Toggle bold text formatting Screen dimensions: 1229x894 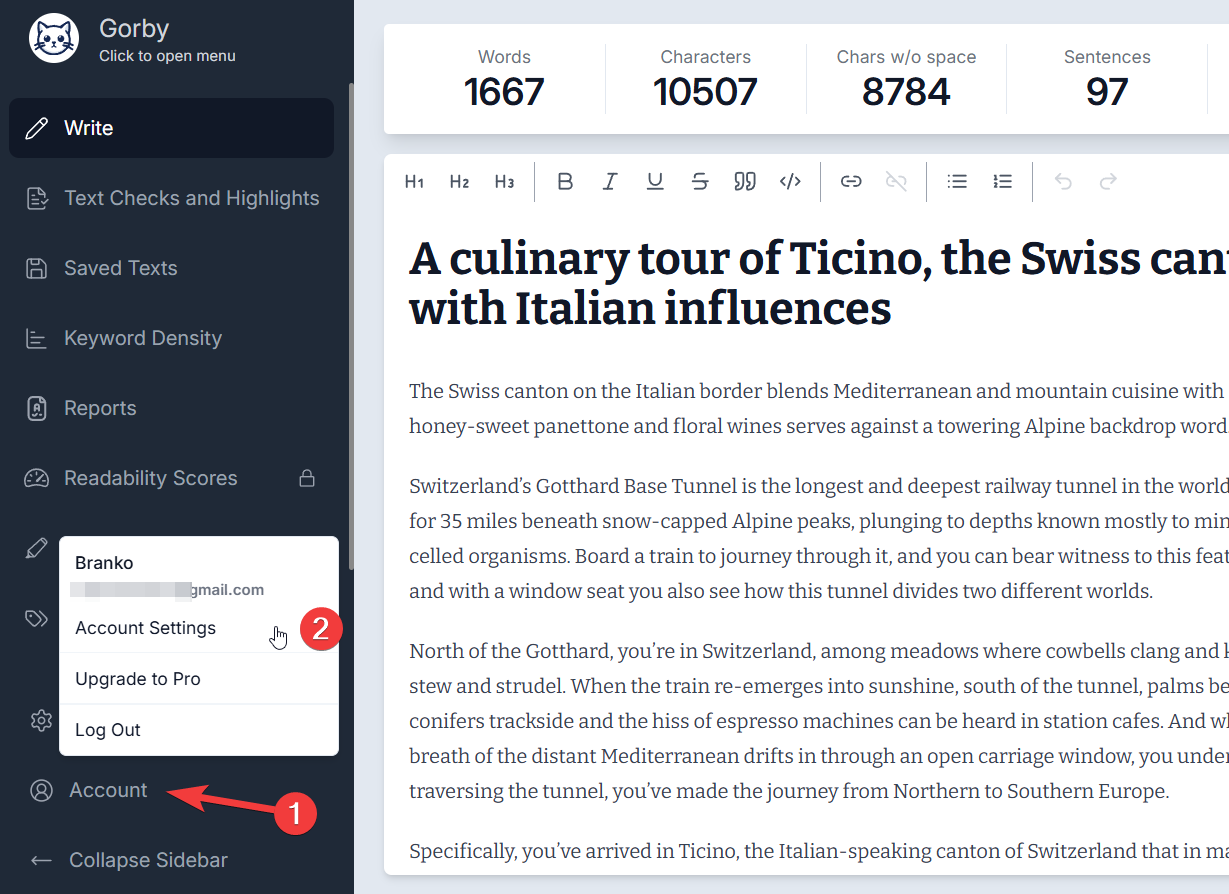pos(565,182)
